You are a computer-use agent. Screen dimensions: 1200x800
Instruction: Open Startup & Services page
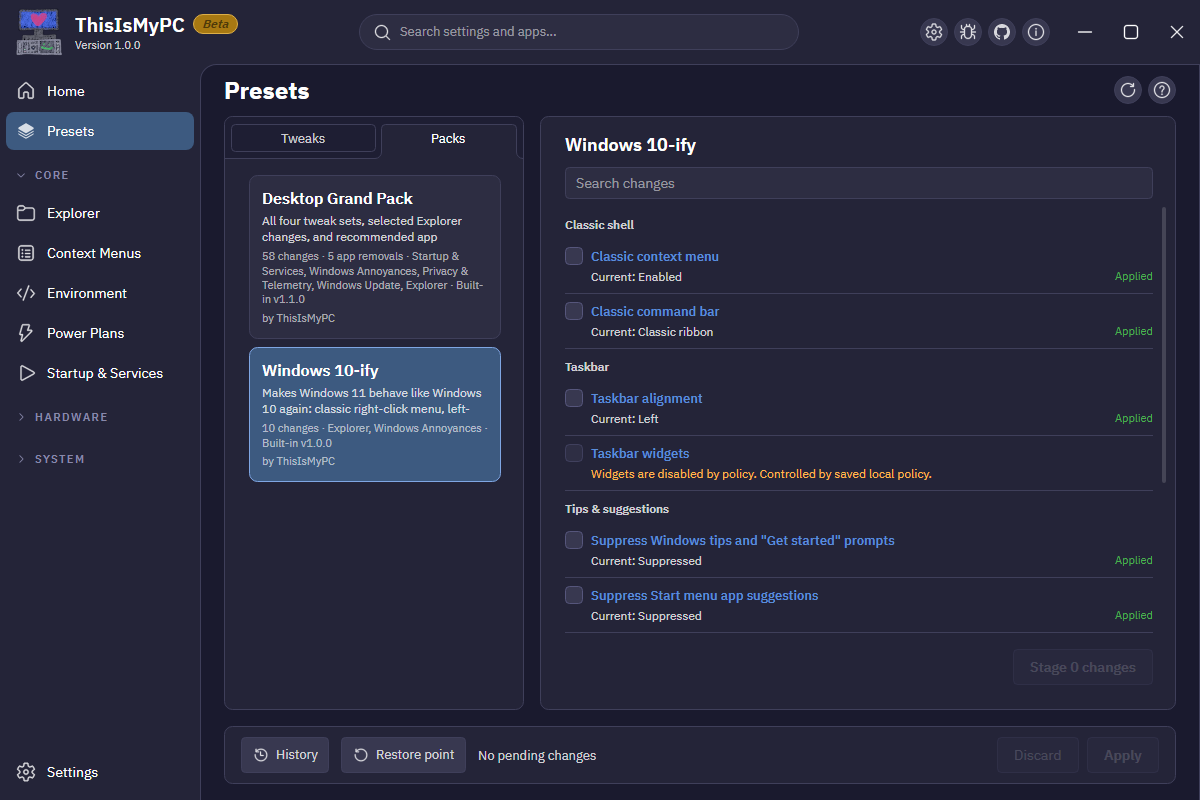(x=100, y=373)
